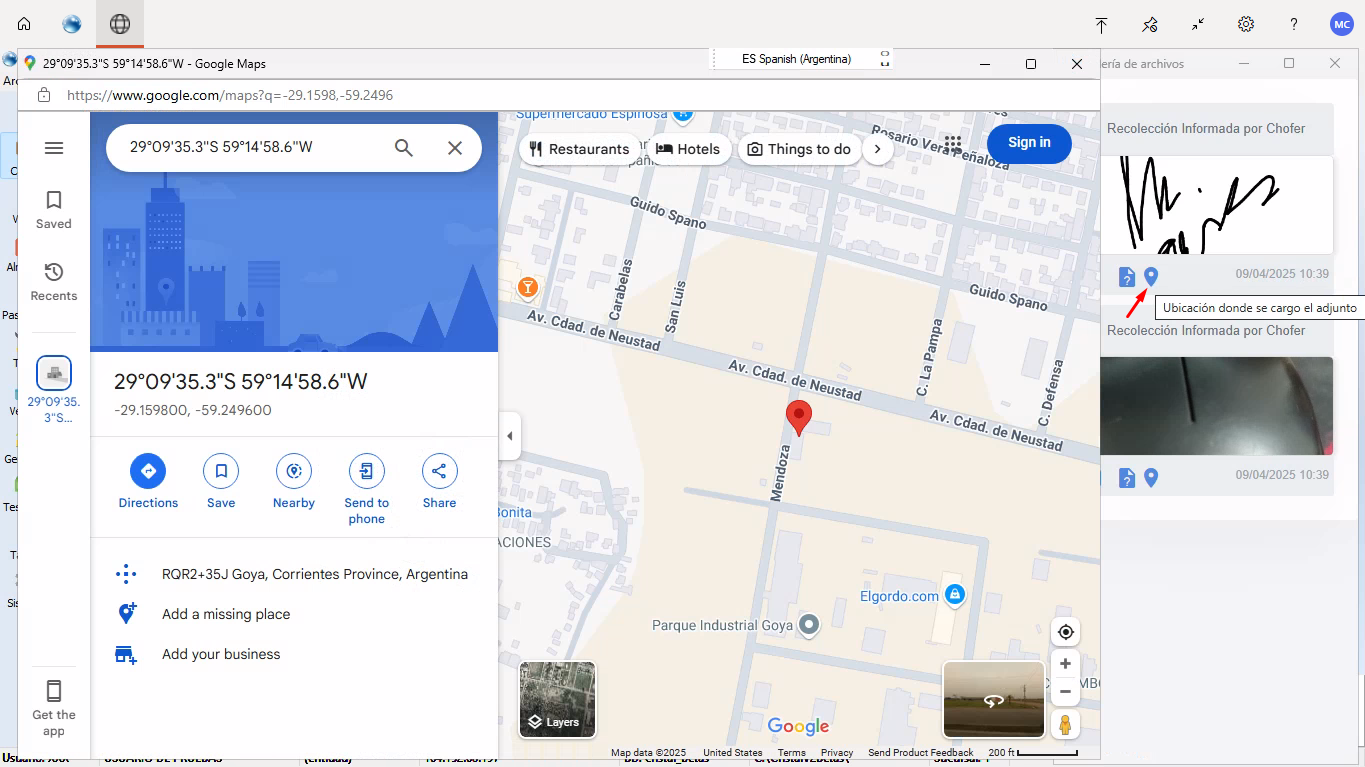Open the photo attachment thumbnail
The image size is (1365, 767).
(1217, 406)
